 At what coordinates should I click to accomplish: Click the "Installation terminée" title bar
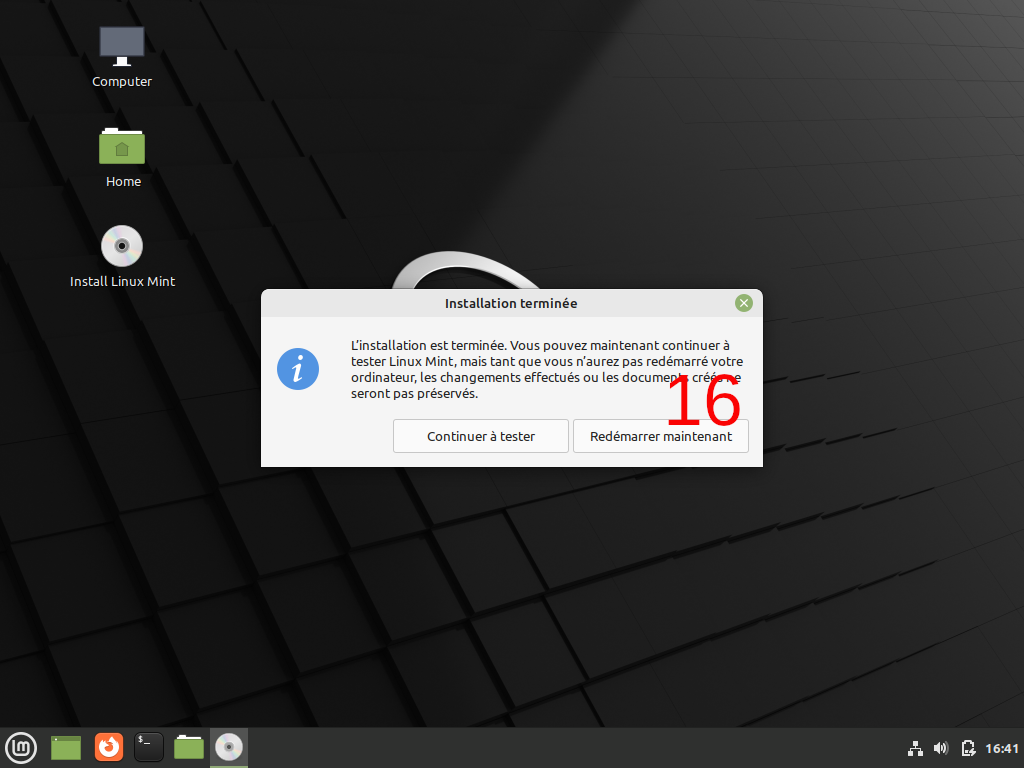511,303
